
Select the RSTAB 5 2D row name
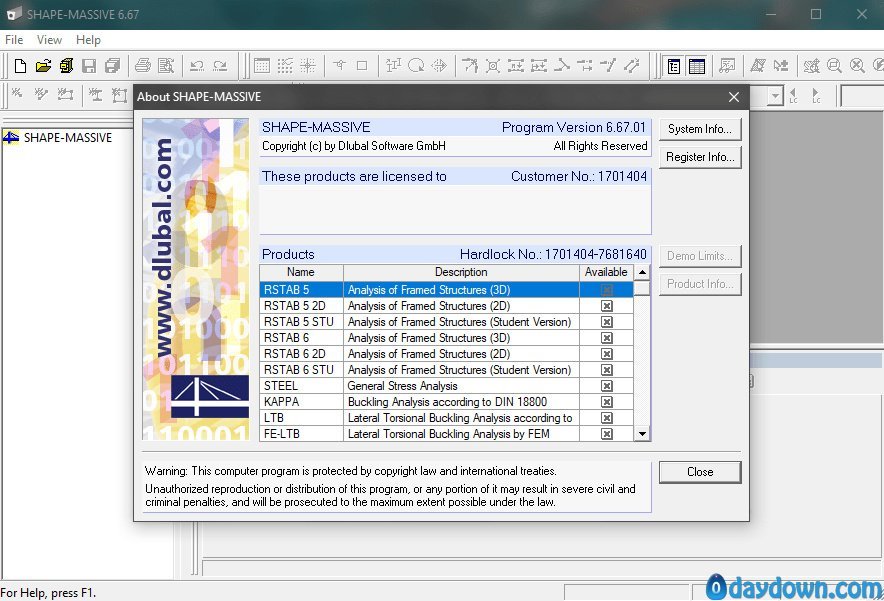294,306
